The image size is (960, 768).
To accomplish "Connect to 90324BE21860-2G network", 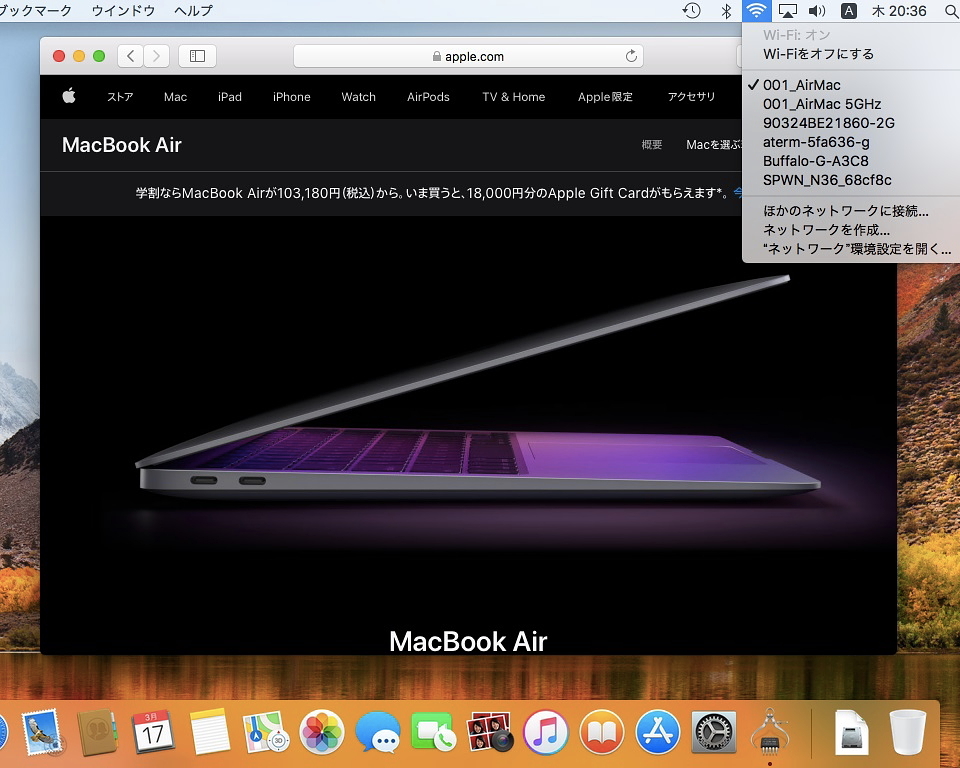I will [851, 123].
